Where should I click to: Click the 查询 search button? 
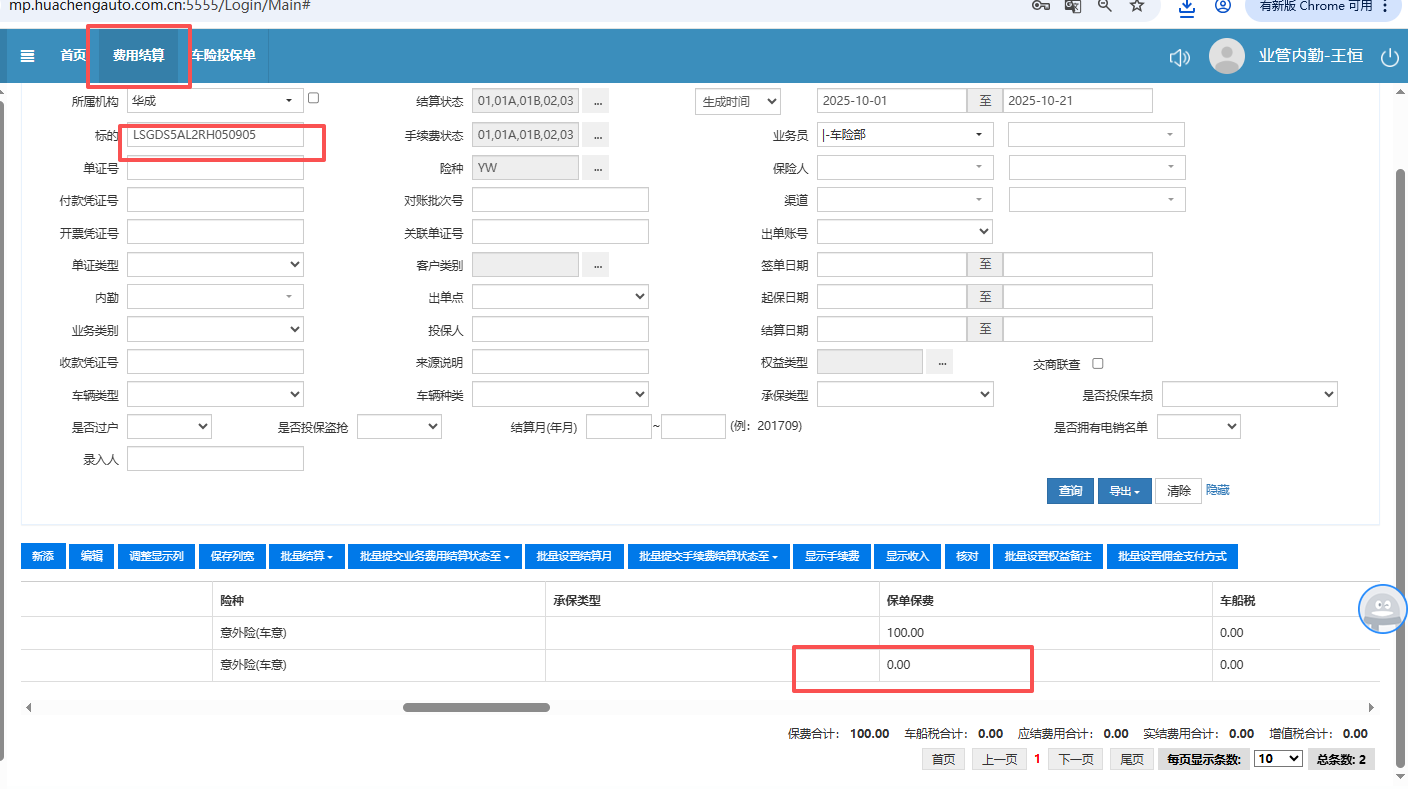click(1070, 491)
